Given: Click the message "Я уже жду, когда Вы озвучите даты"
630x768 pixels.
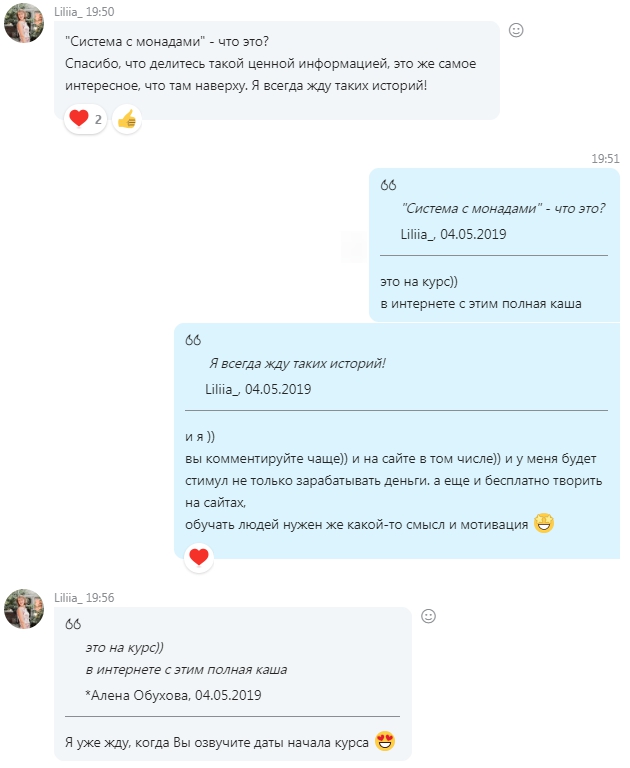Looking at the screenshot, I should [216, 742].
